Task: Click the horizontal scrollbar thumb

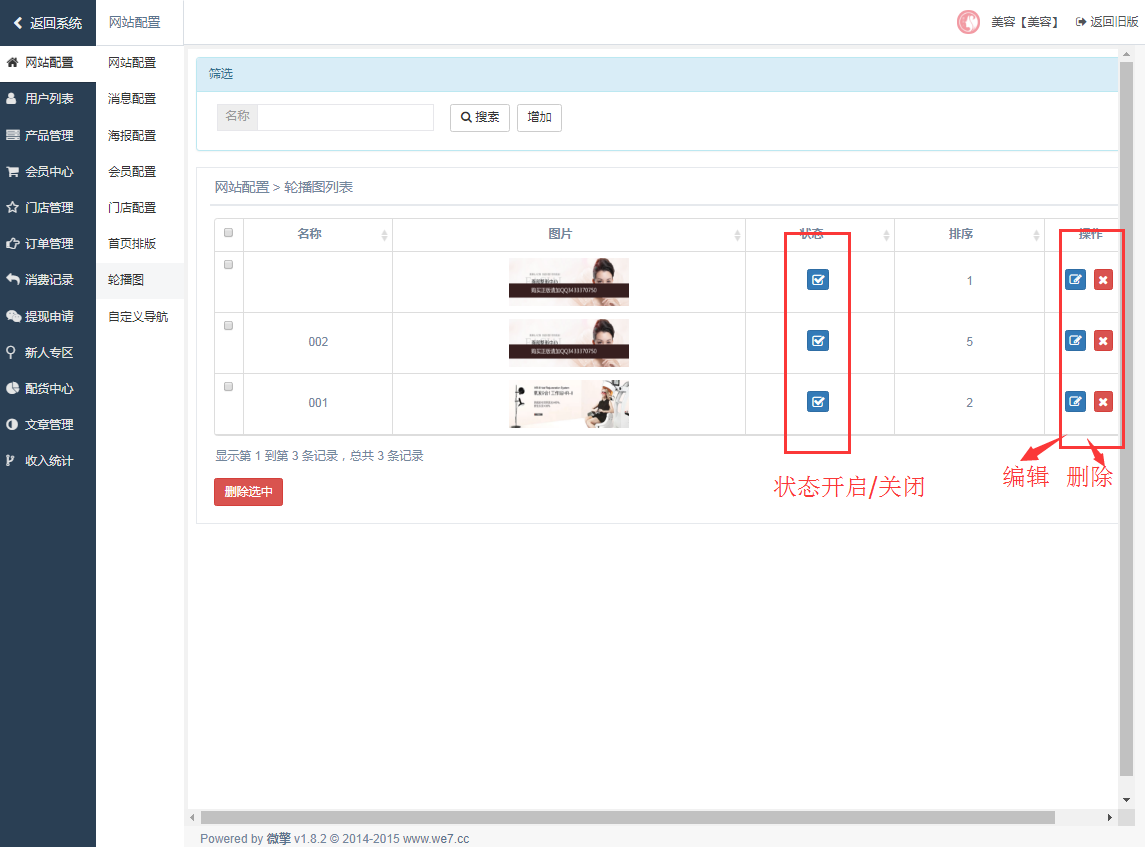Action: (x=627, y=817)
